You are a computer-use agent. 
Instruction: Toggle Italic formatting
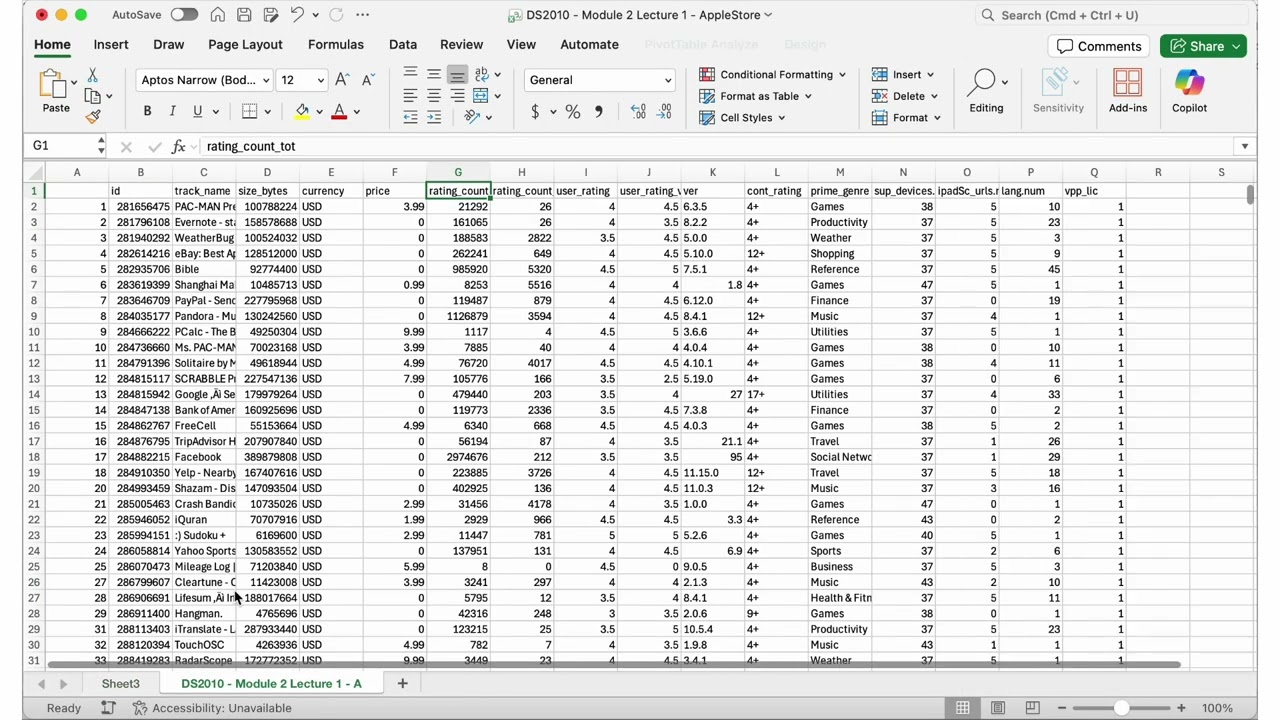click(172, 111)
